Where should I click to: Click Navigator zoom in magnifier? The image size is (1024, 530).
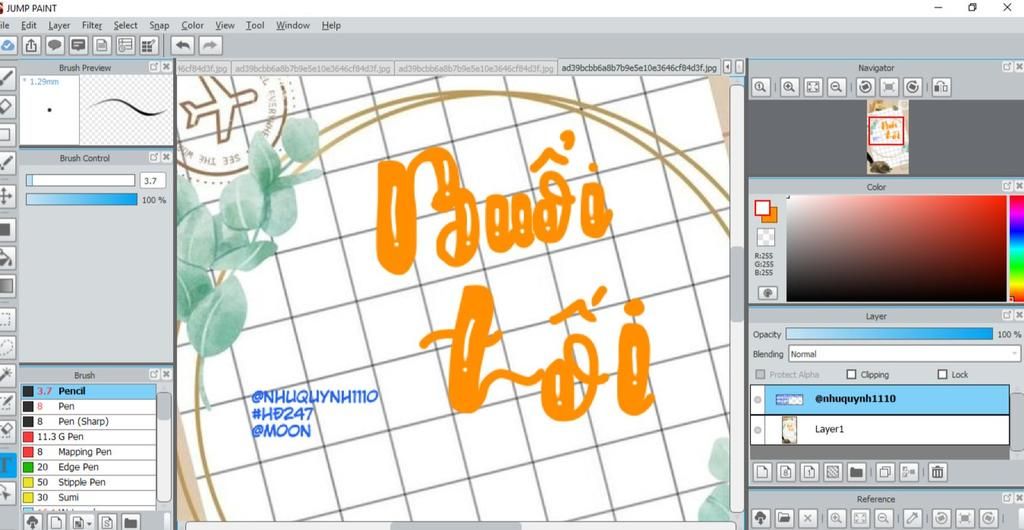789,87
